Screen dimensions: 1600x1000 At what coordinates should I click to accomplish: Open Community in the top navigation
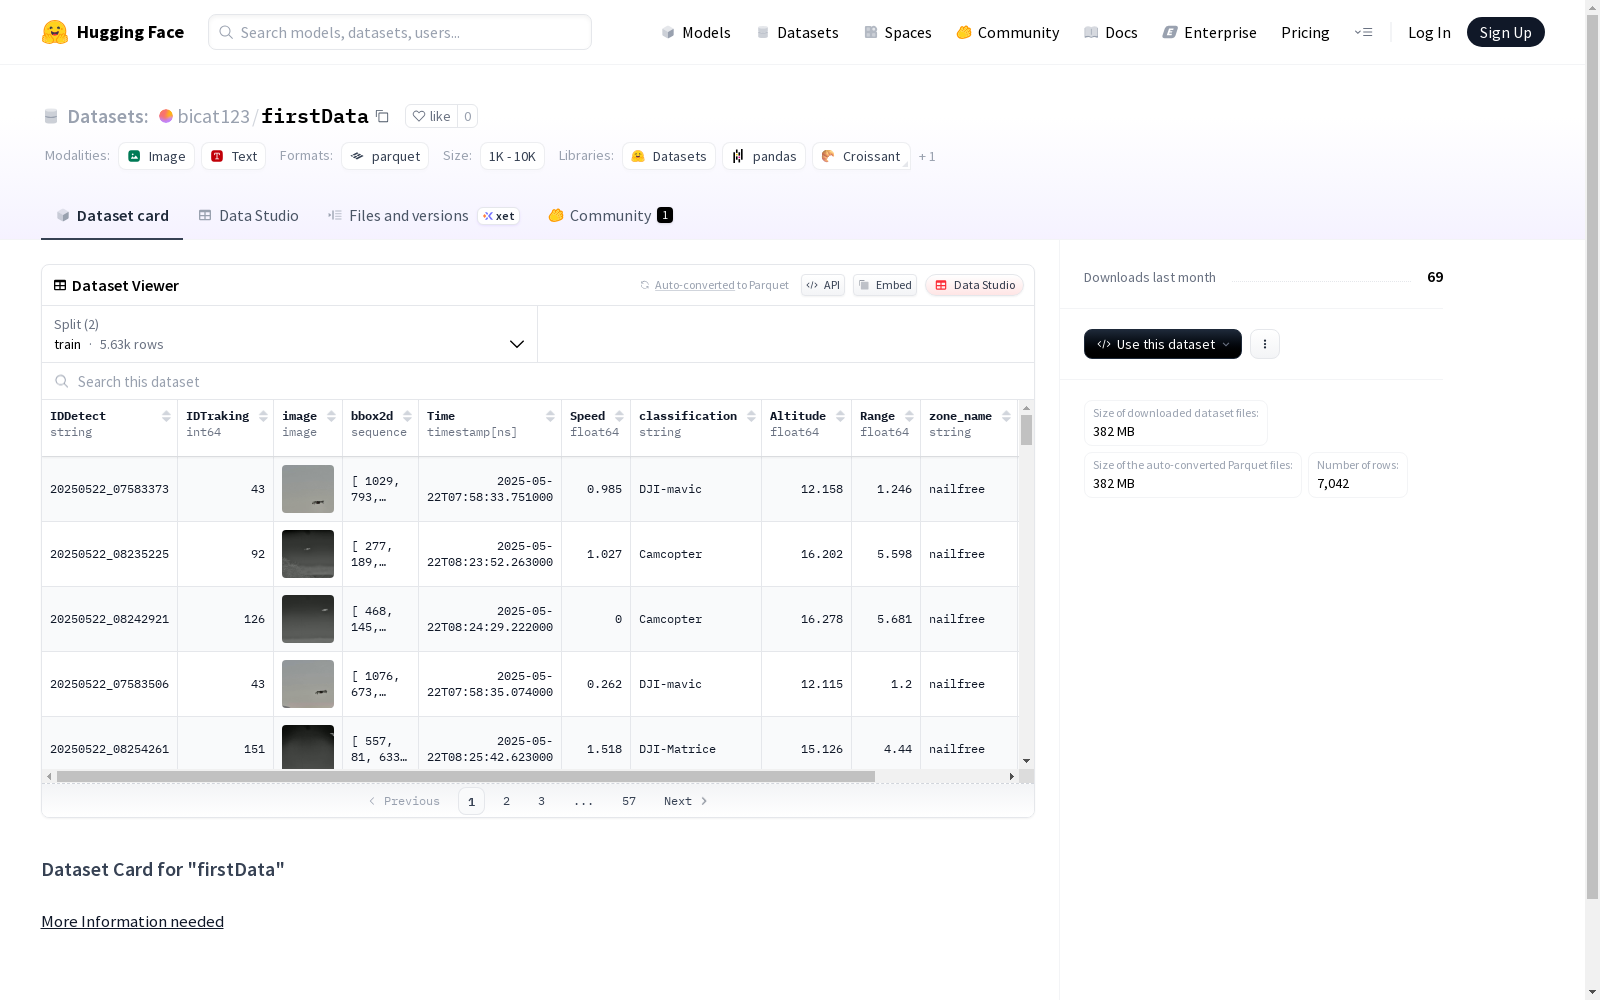tap(1008, 32)
